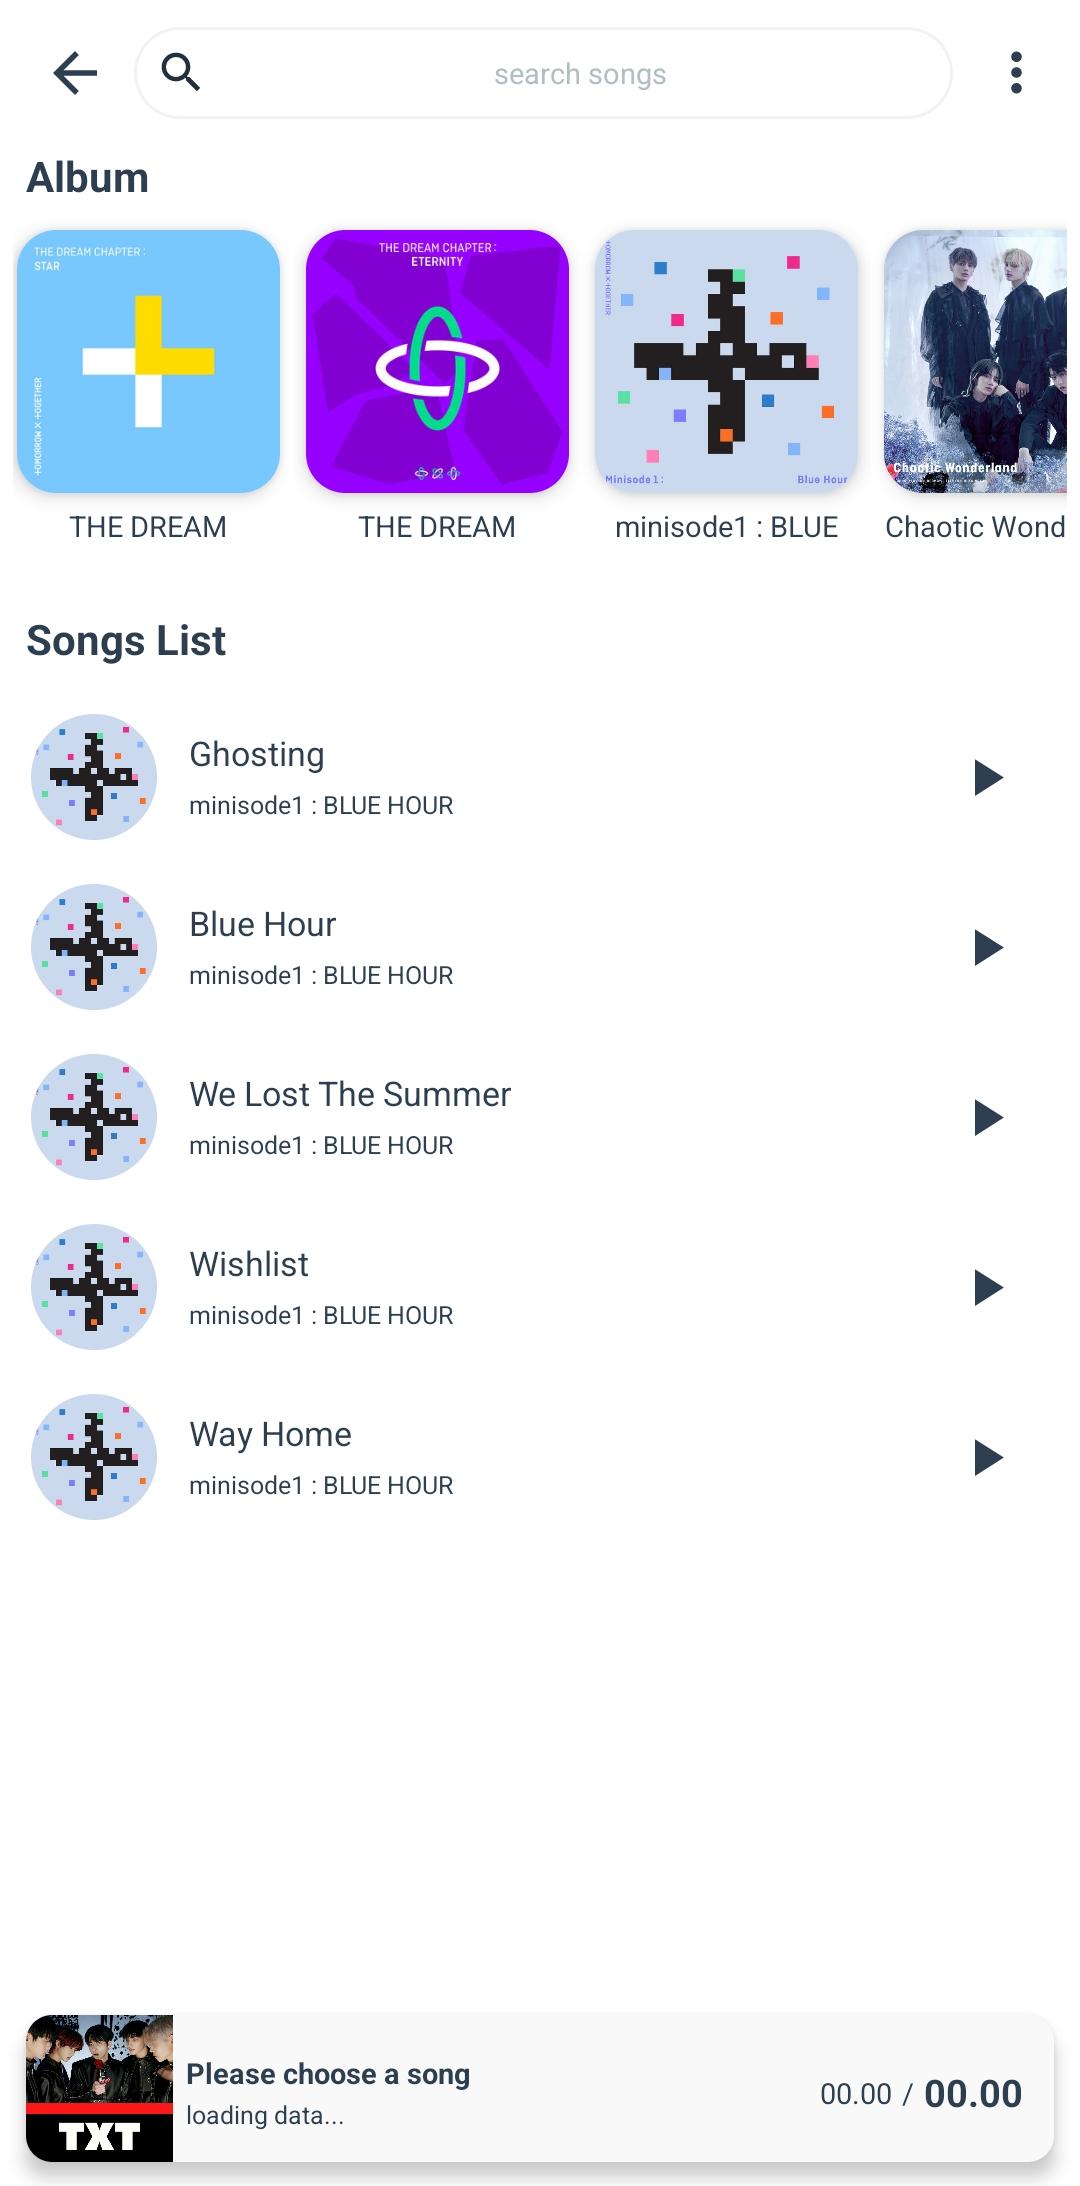The height and width of the screenshot is (2186, 1080).
Task: Tap the Wishlist round cover art
Action: point(94,1287)
